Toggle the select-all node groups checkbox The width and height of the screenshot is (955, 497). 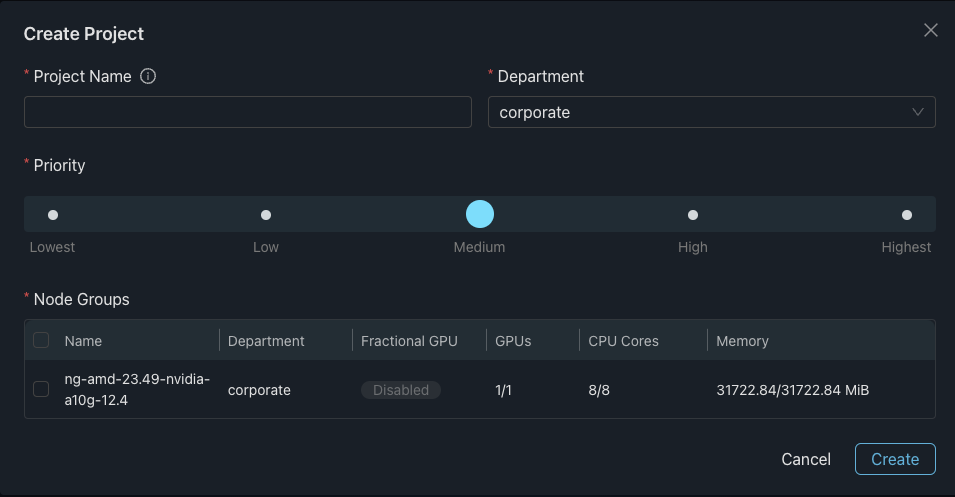pos(41,340)
